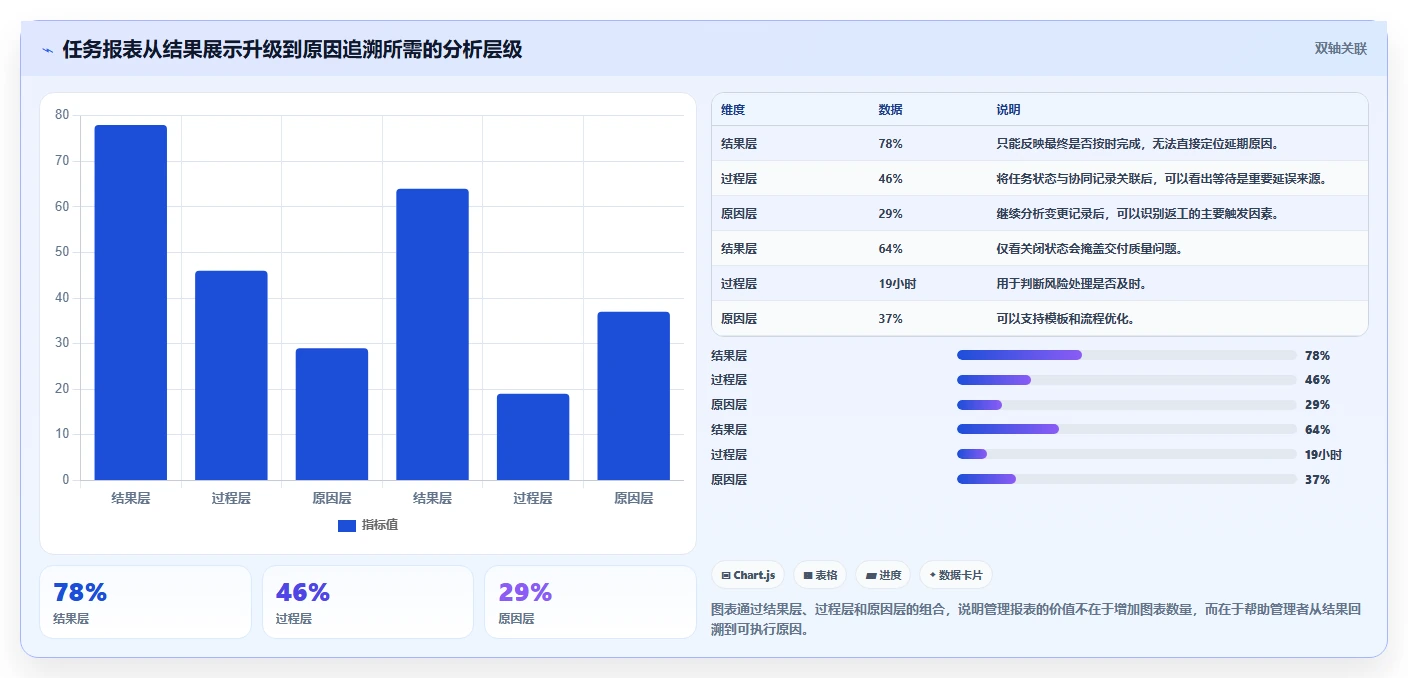
Task: Click the shortest bar in the chart
Action: click(533, 437)
